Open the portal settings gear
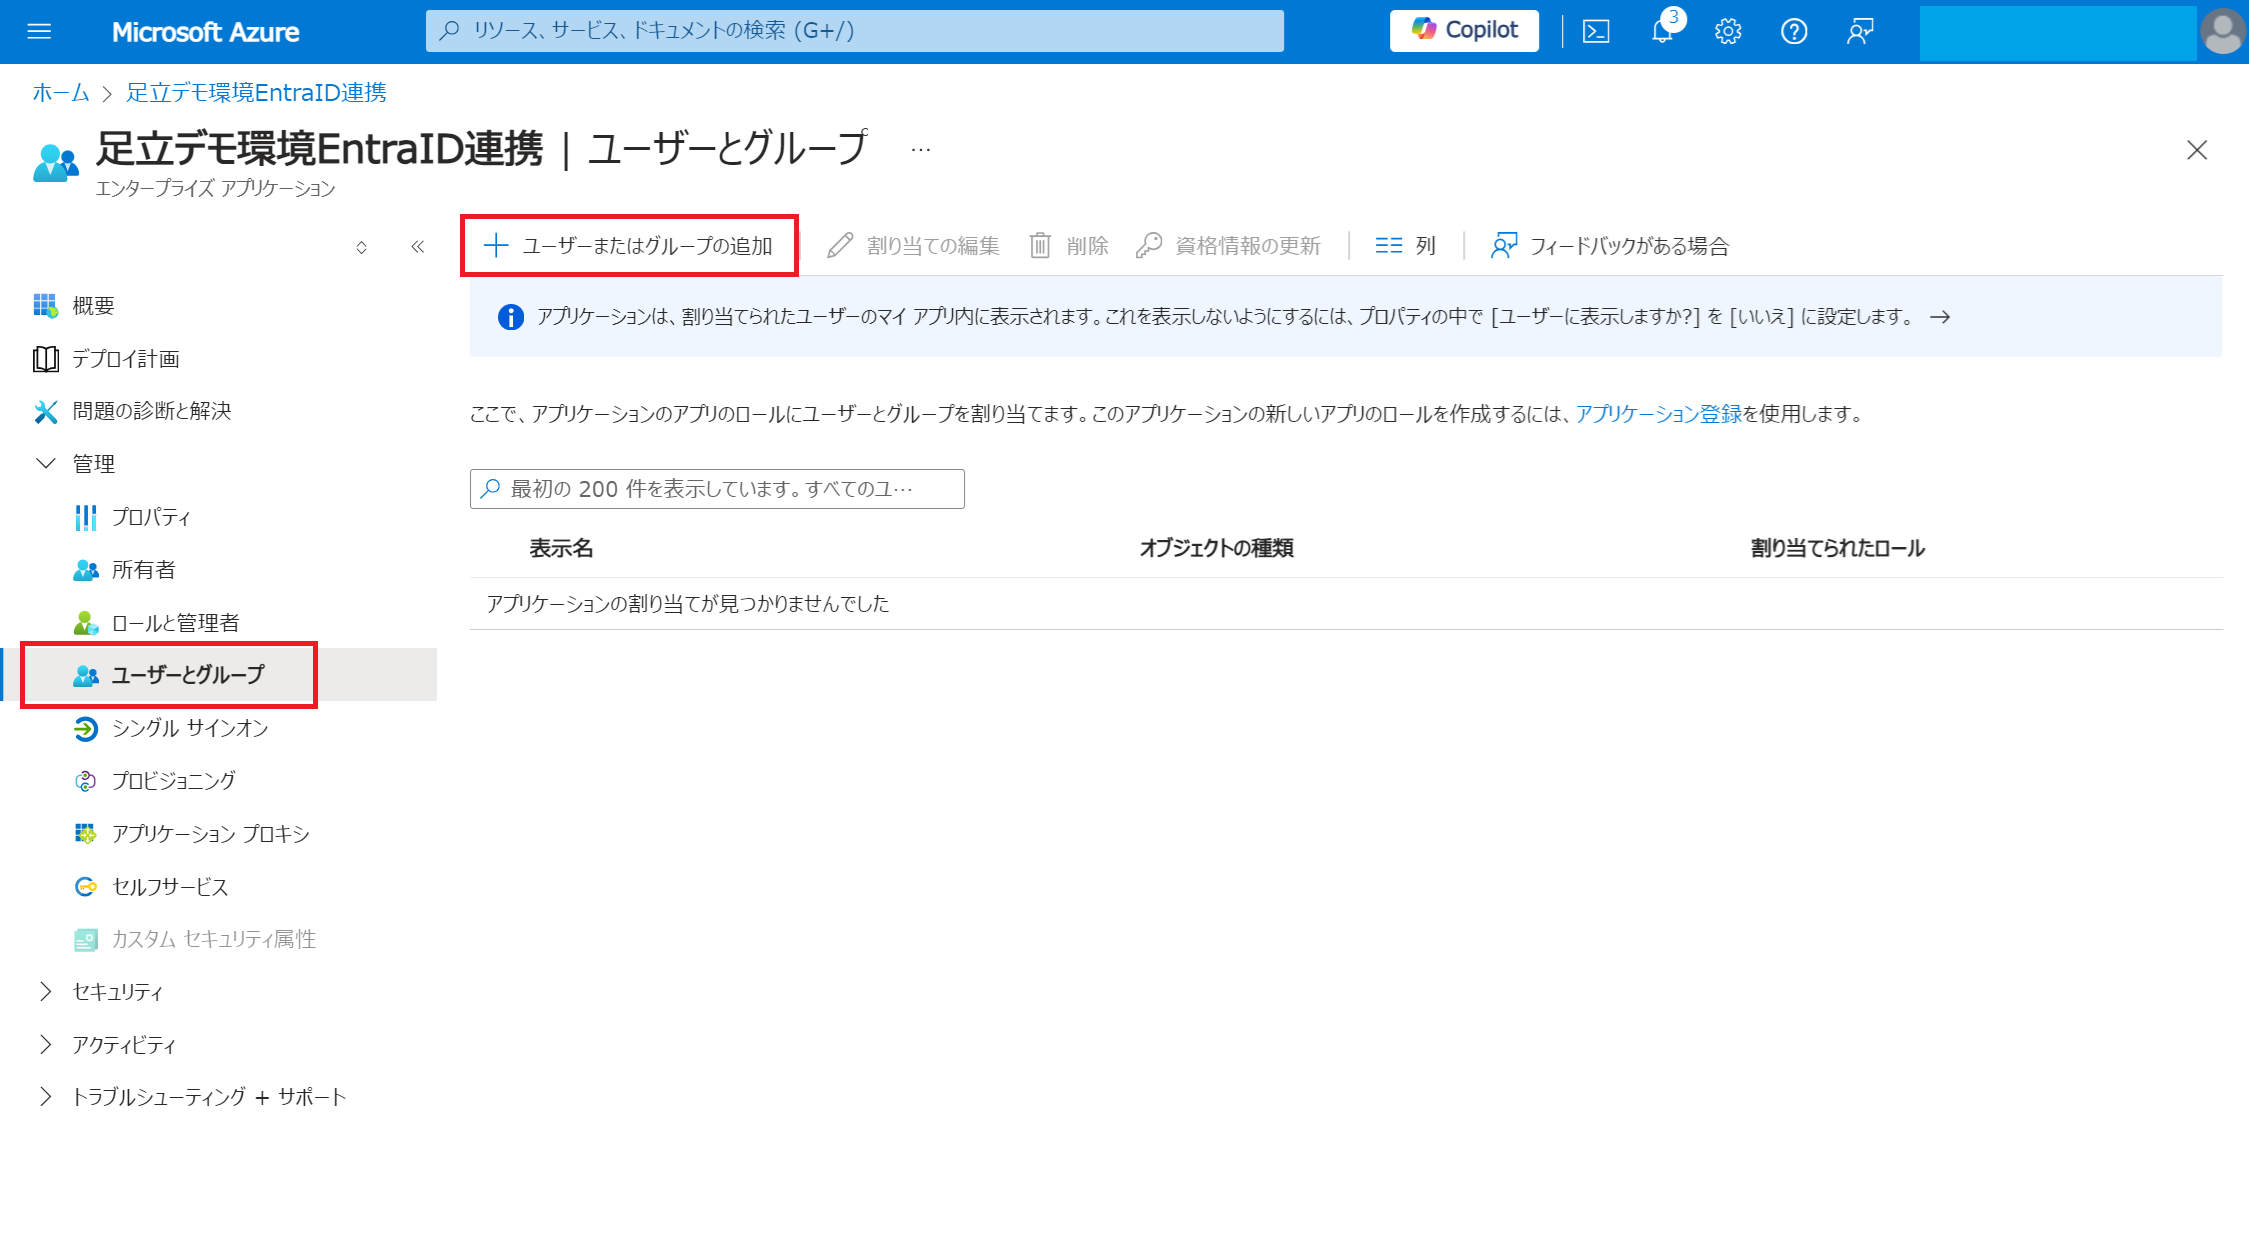2249x1242 pixels. pos(1728,31)
